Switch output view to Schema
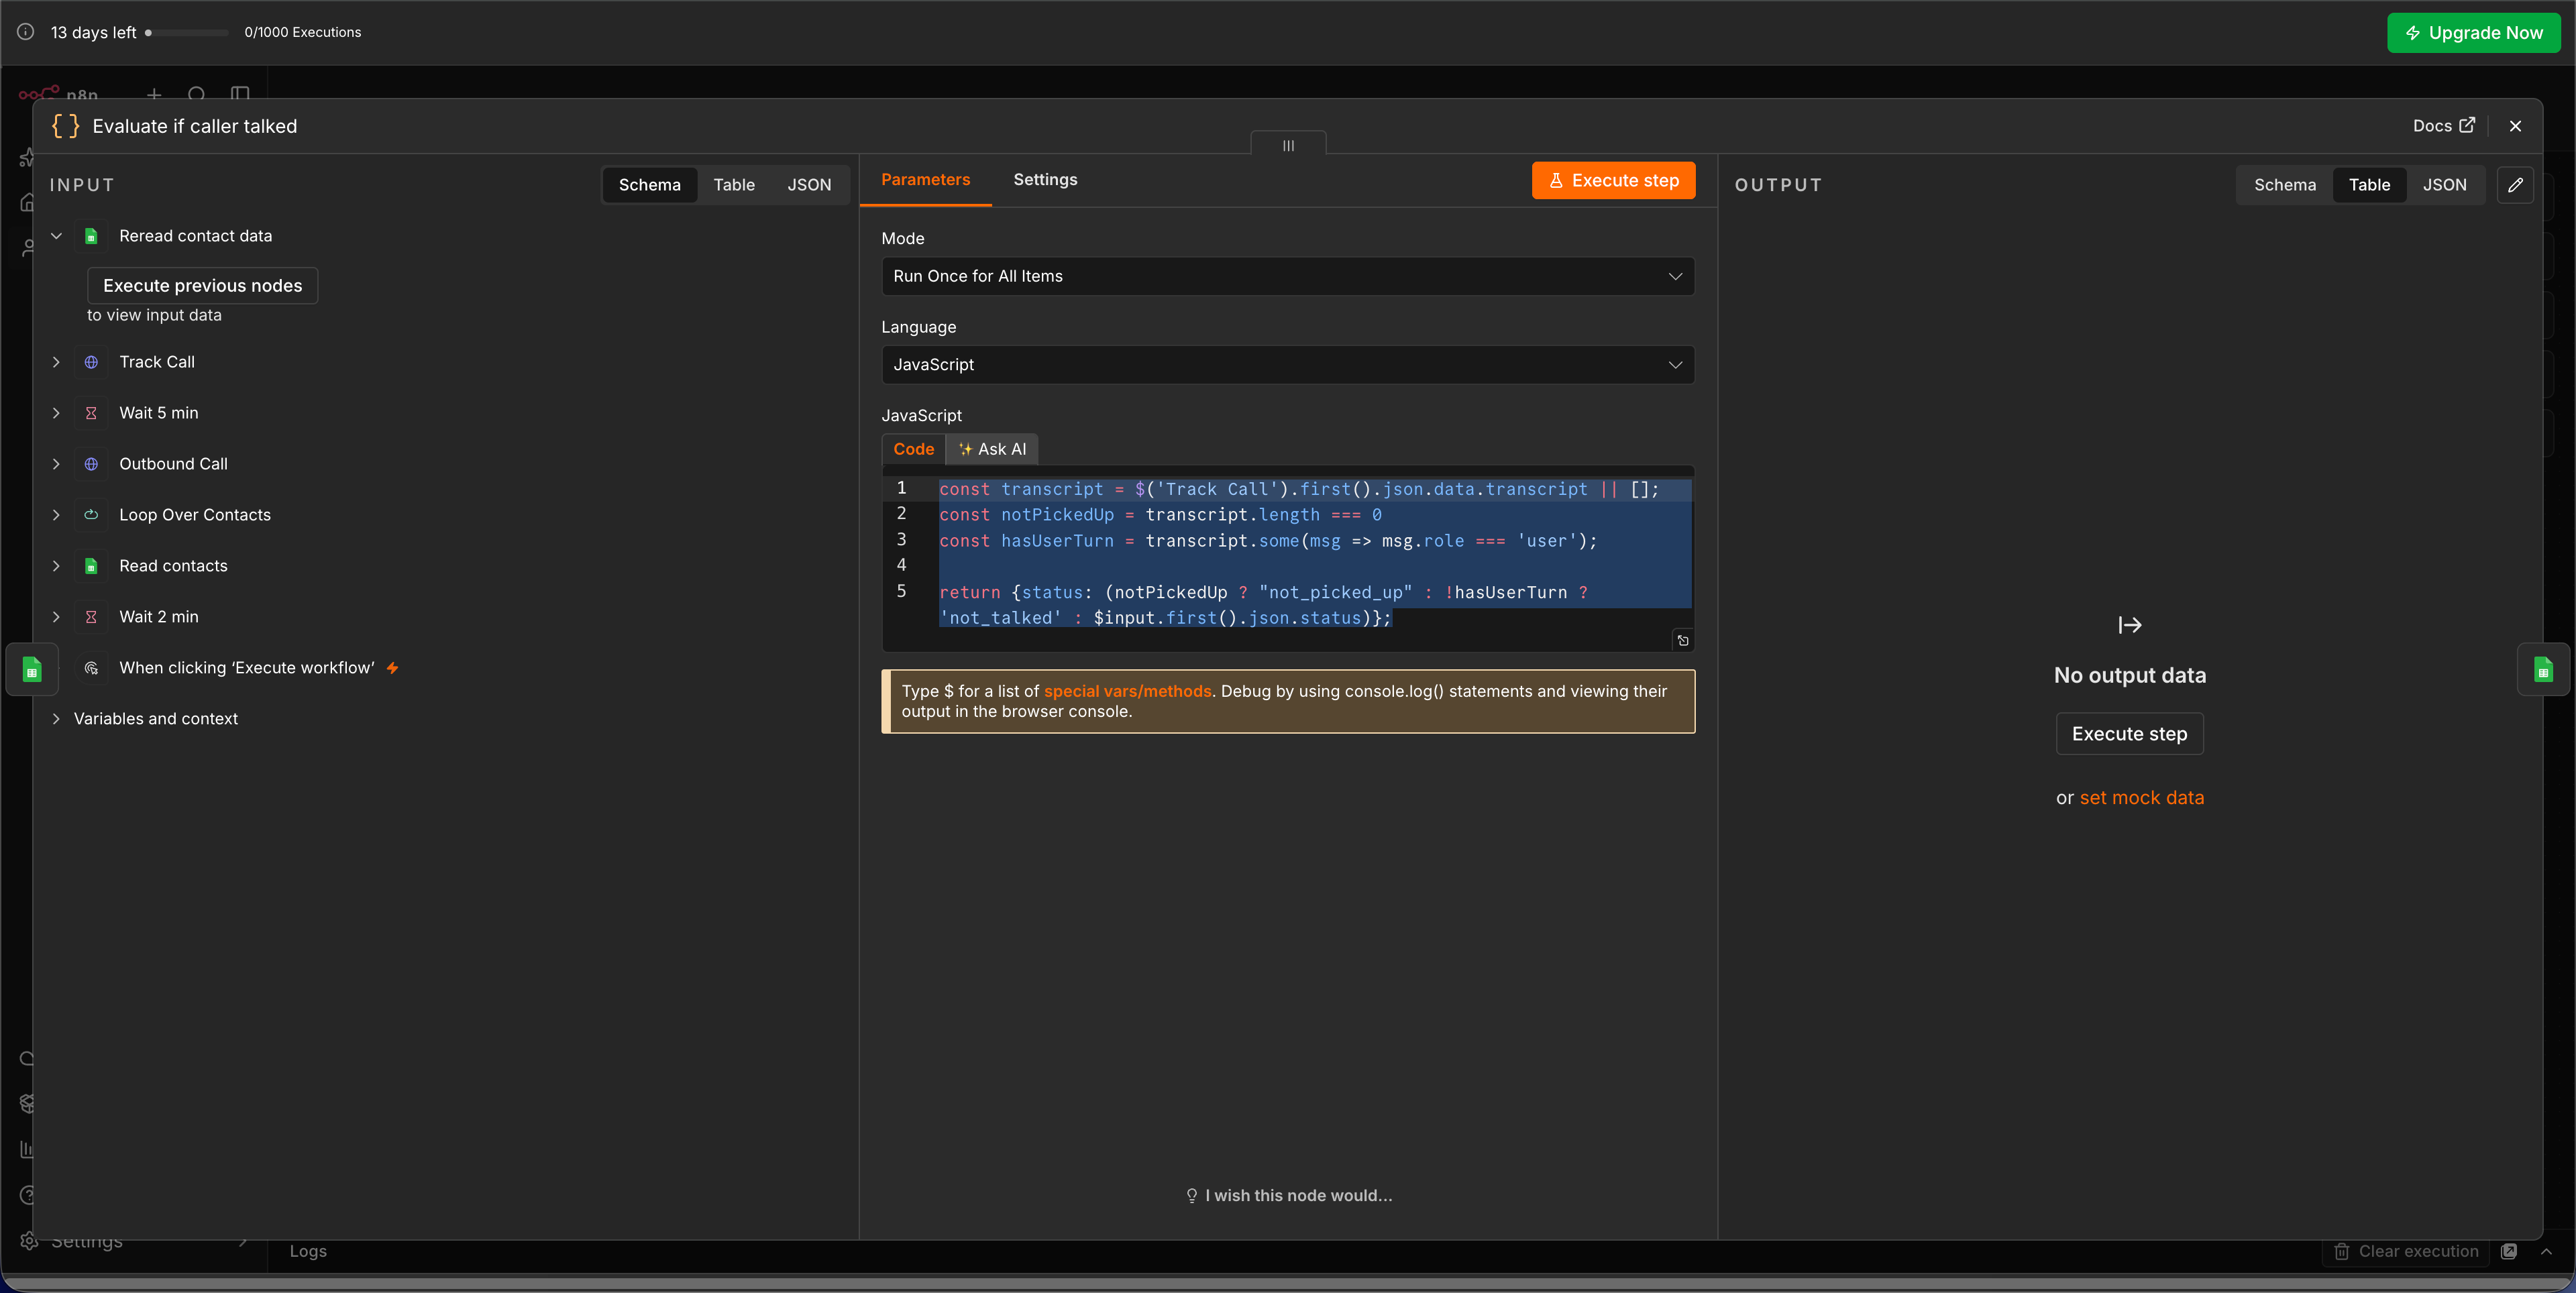Viewport: 2576px width, 1293px height. pos(2285,185)
